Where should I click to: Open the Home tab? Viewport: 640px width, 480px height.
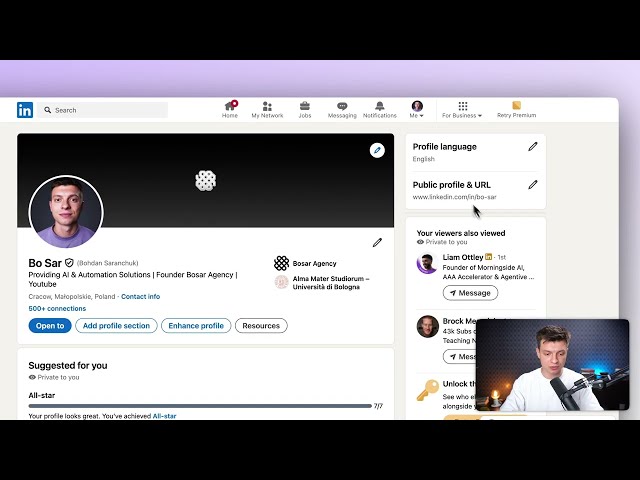point(230,110)
